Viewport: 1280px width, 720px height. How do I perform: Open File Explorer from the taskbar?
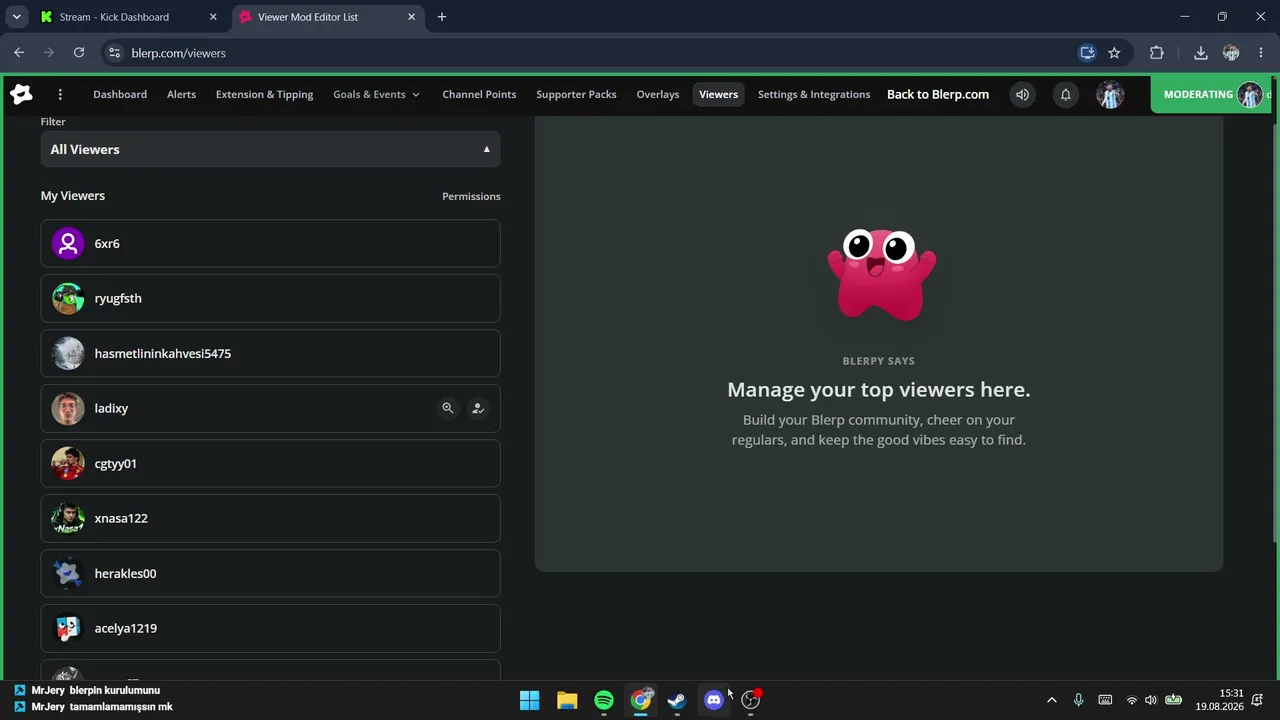(x=567, y=700)
